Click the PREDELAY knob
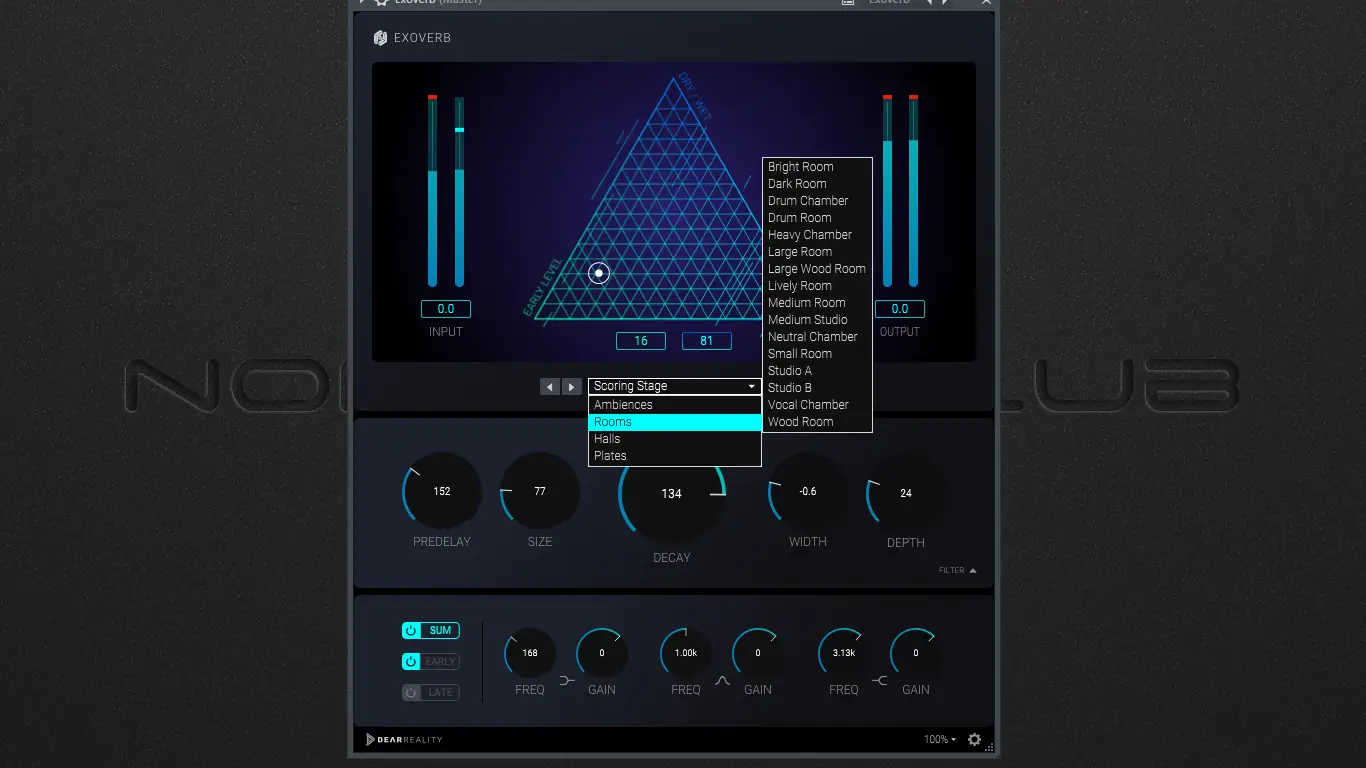Viewport: 1366px width, 768px height. [442, 491]
